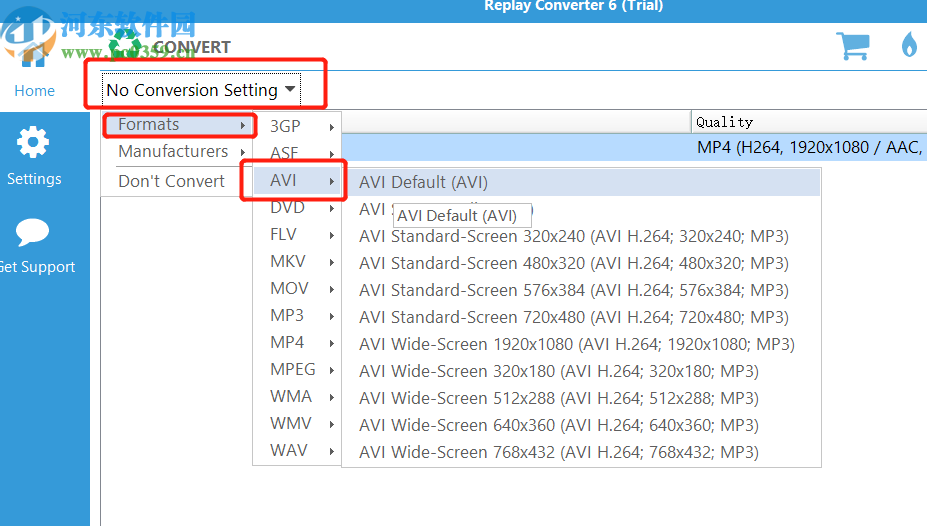Select AVI Wide-Screen 512x288 preset
The height and width of the screenshot is (526, 927).
pos(581,398)
